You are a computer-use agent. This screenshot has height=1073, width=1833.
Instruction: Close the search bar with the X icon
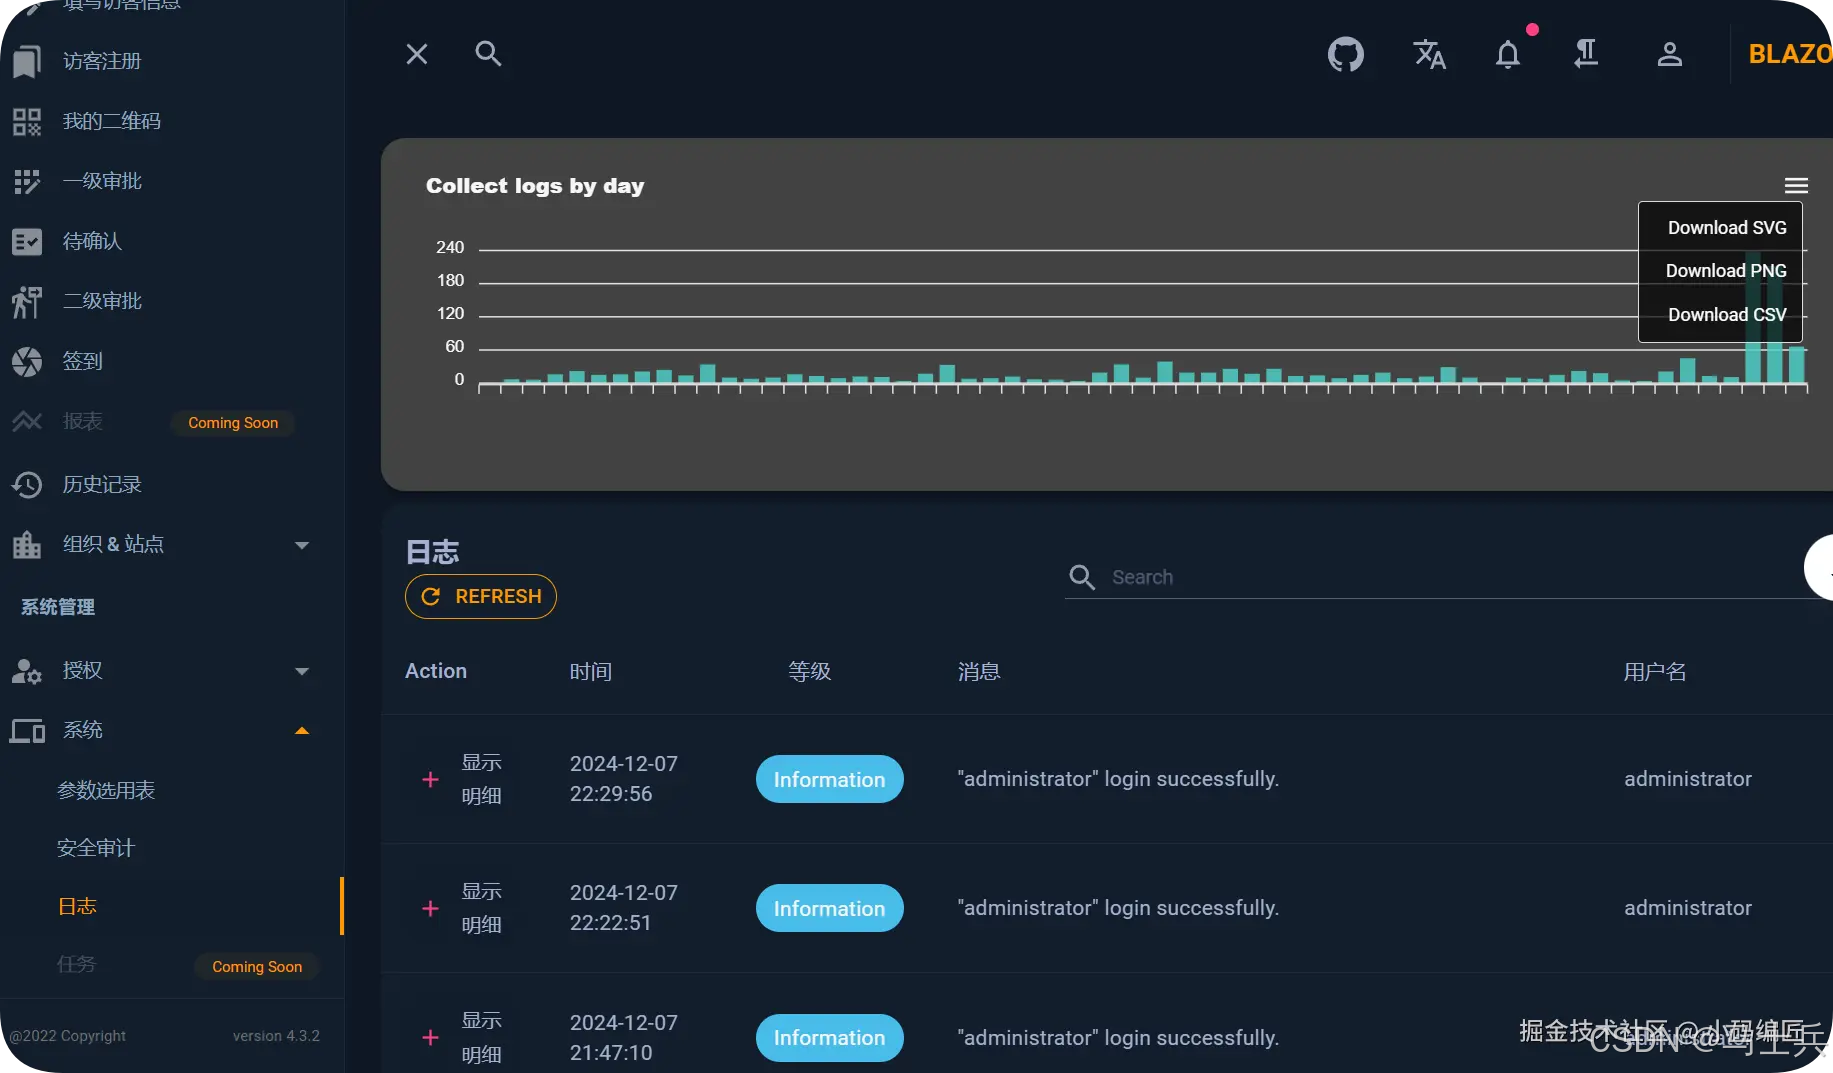coord(417,53)
